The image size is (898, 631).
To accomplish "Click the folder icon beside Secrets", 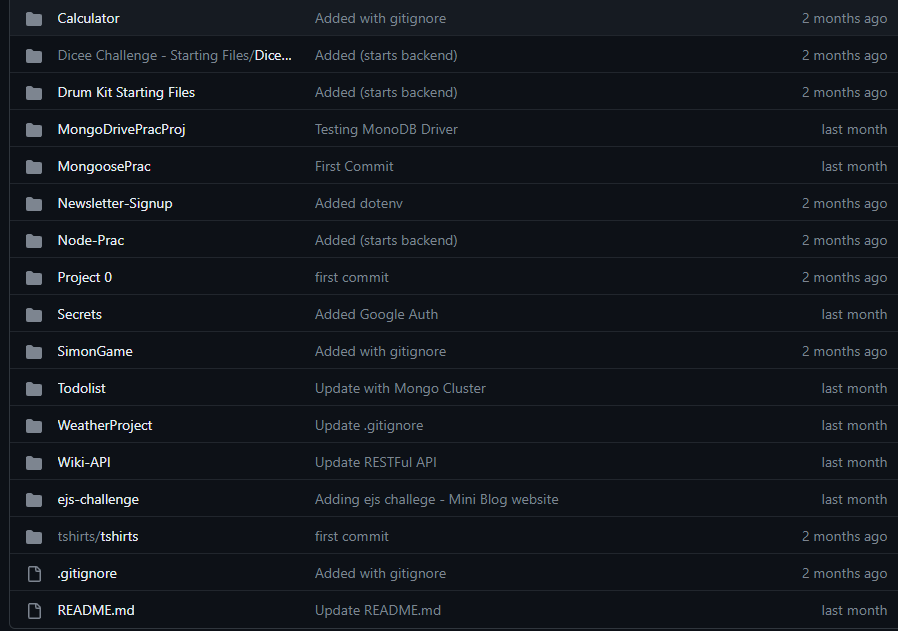I will (x=34, y=315).
